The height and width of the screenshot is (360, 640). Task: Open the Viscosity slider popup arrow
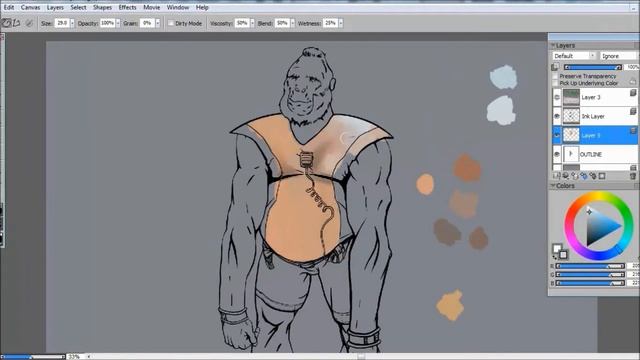pyautogui.click(x=252, y=23)
